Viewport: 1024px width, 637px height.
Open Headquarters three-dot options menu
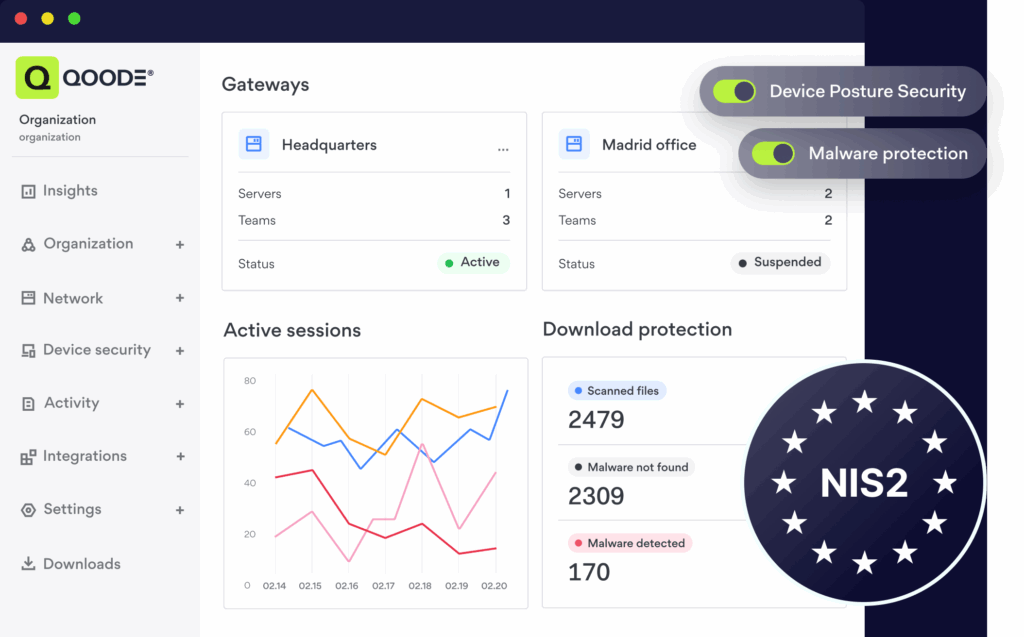tap(503, 148)
